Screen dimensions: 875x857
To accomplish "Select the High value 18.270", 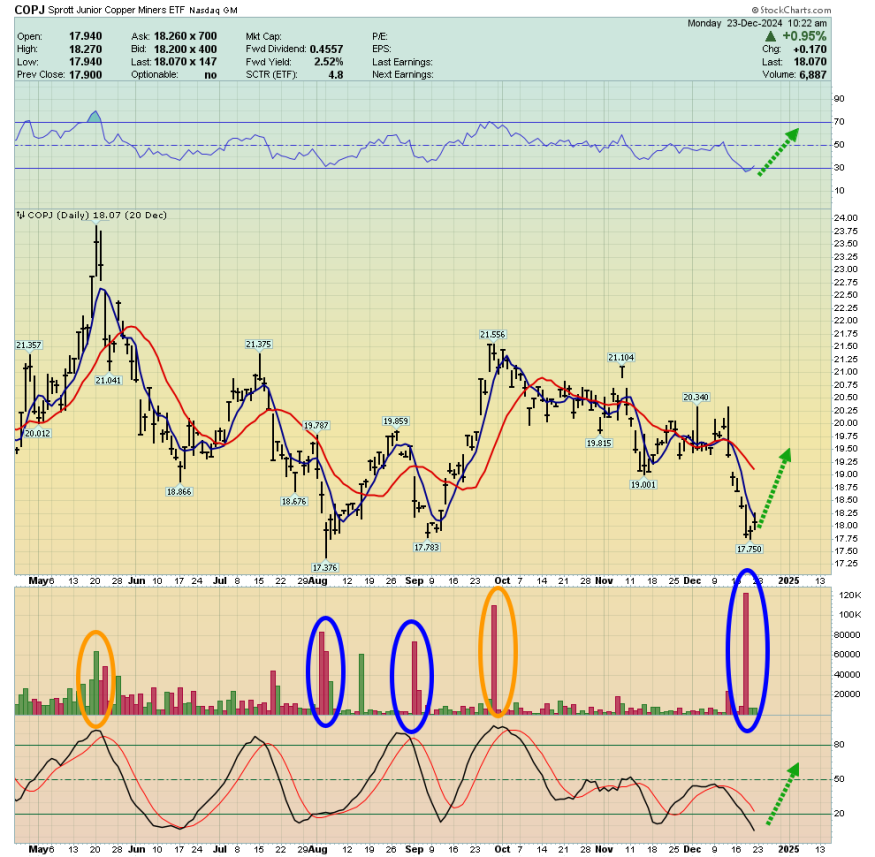I will pyautogui.click(x=85, y=50).
